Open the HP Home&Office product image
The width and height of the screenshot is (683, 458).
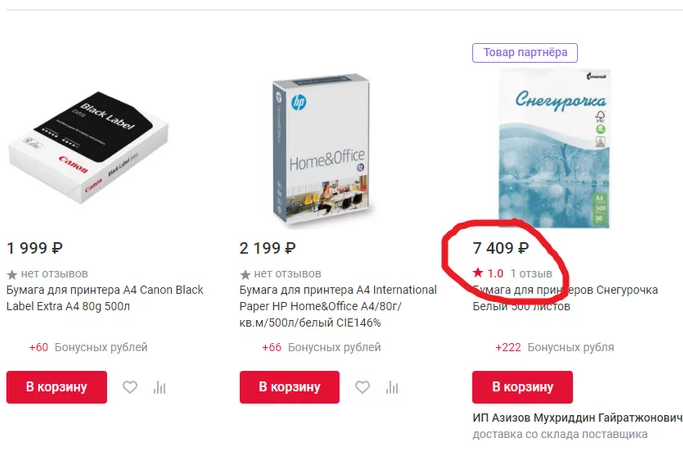click(319, 150)
